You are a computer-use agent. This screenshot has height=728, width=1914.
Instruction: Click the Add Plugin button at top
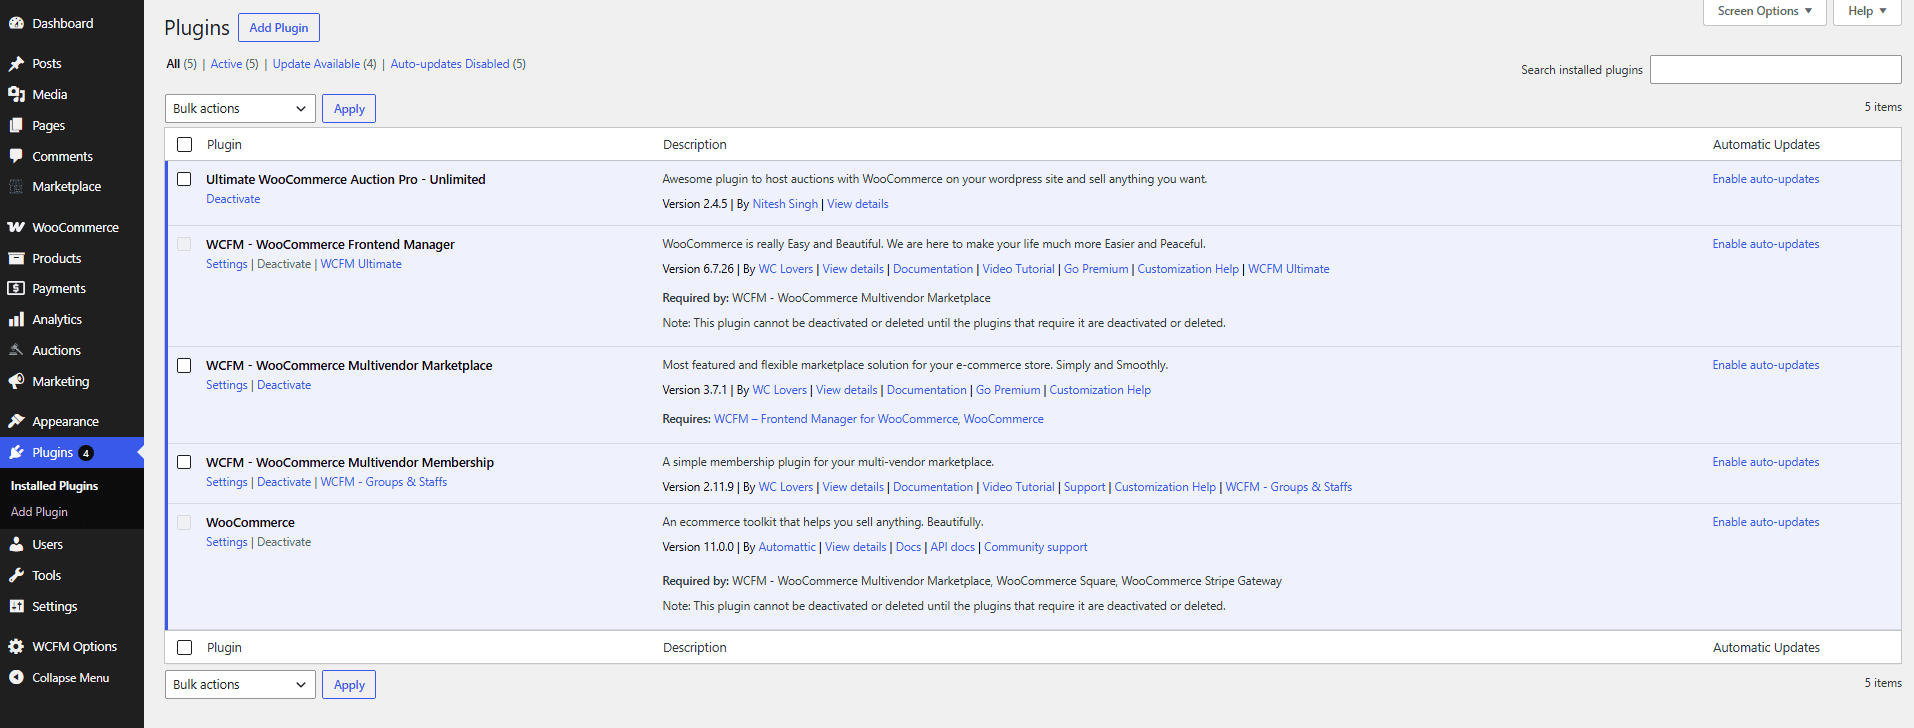point(279,27)
